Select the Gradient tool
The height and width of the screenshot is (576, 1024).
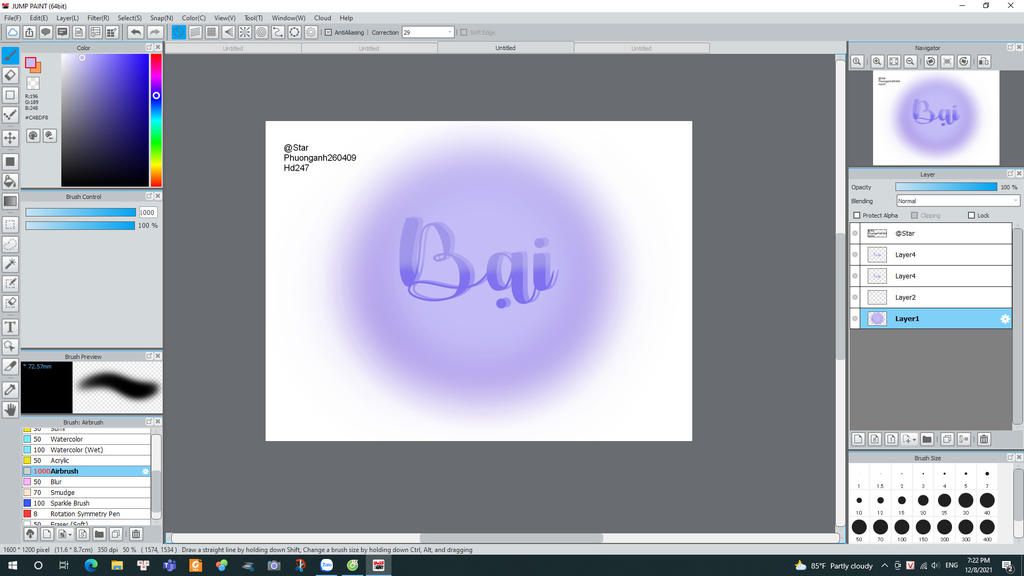(10, 201)
